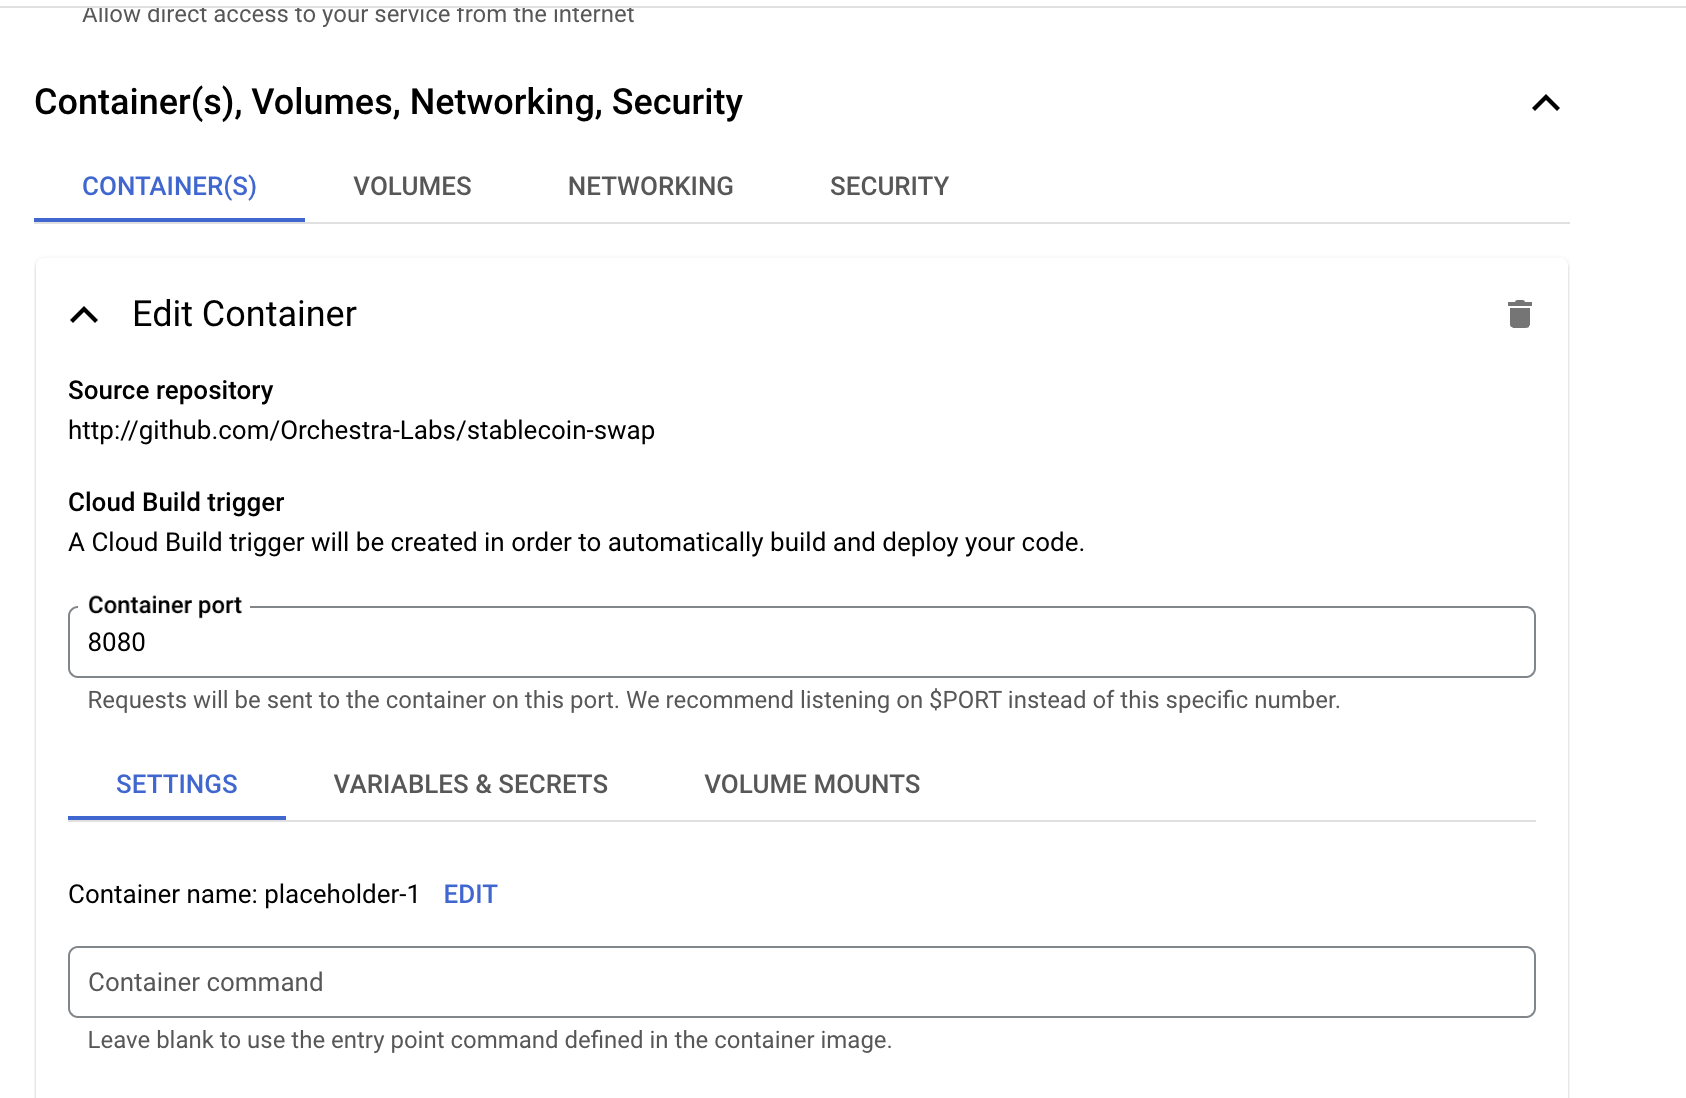This screenshot has width=1686, height=1098.
Task: Switch to the VOLUME MOUNTS tab
Action: (812, 785)
